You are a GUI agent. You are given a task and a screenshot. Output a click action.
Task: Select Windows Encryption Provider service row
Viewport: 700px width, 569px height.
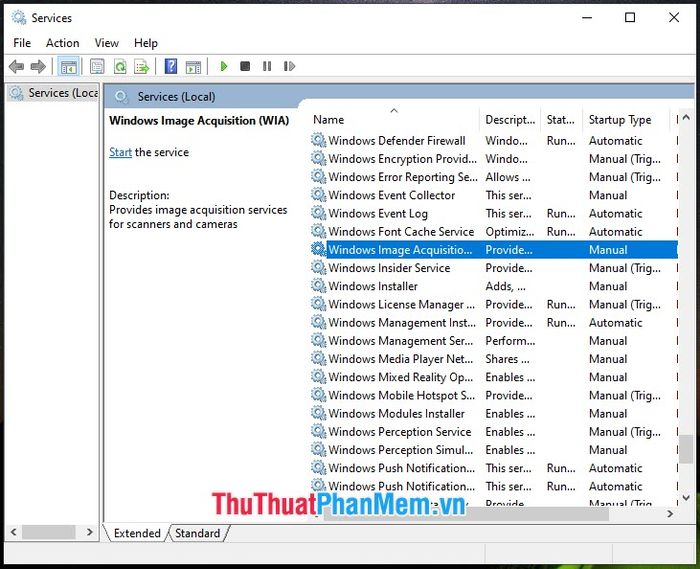pyautogui.click(x=493, y=159)
